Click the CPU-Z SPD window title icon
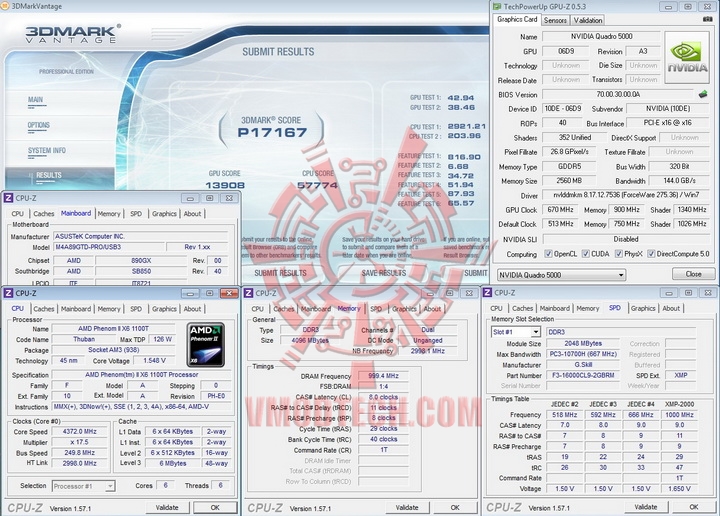Image resolution: width=720 pixels, height=516 pixels. point(488,292)
